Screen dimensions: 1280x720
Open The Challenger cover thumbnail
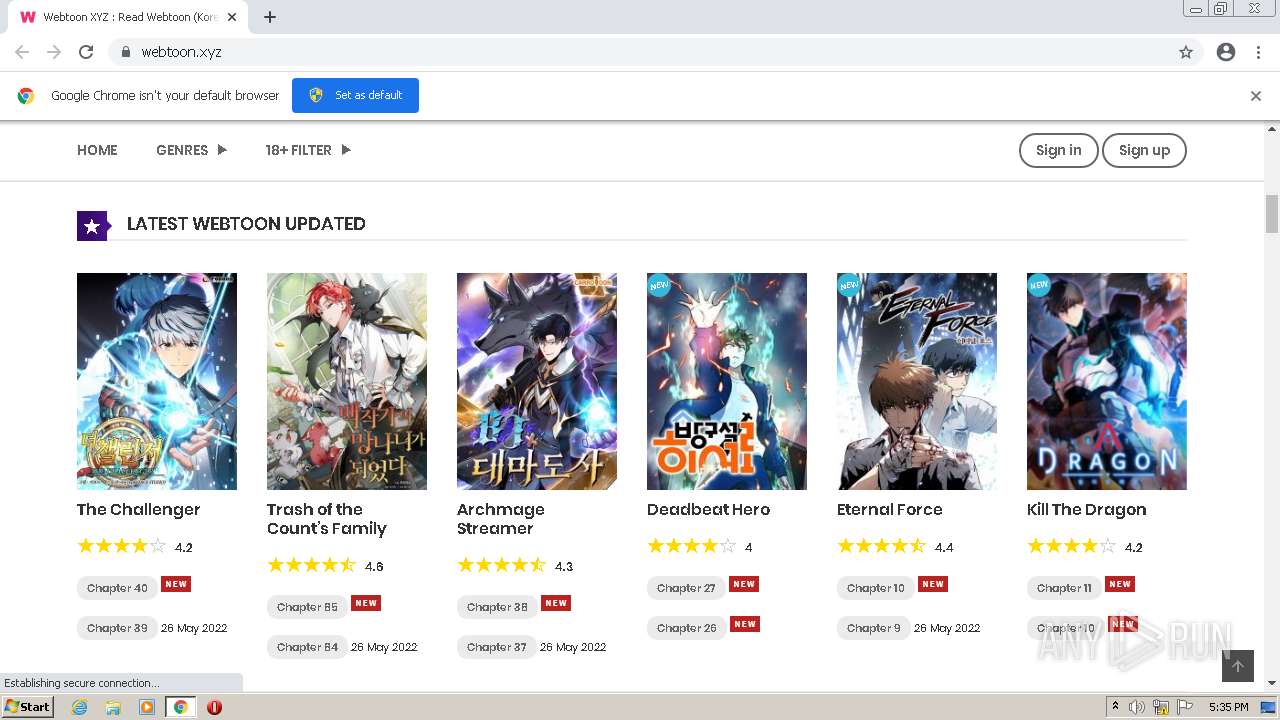pyautogui.click(x=157, y=381)
